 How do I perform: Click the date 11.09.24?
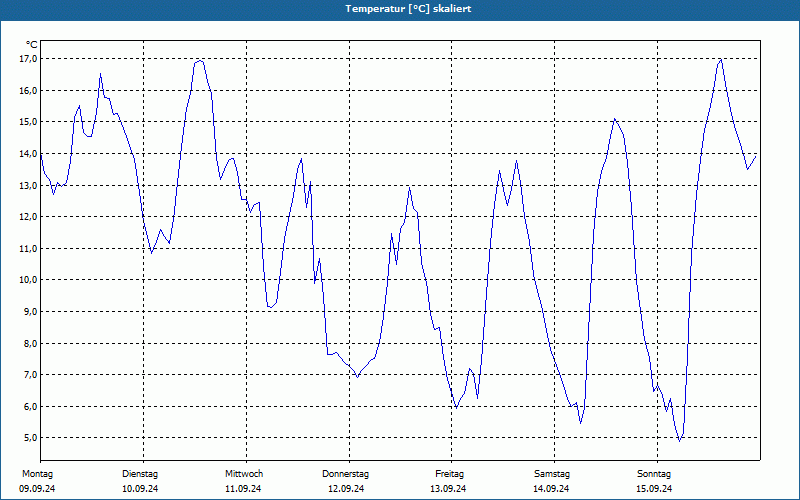click(243, 489)
